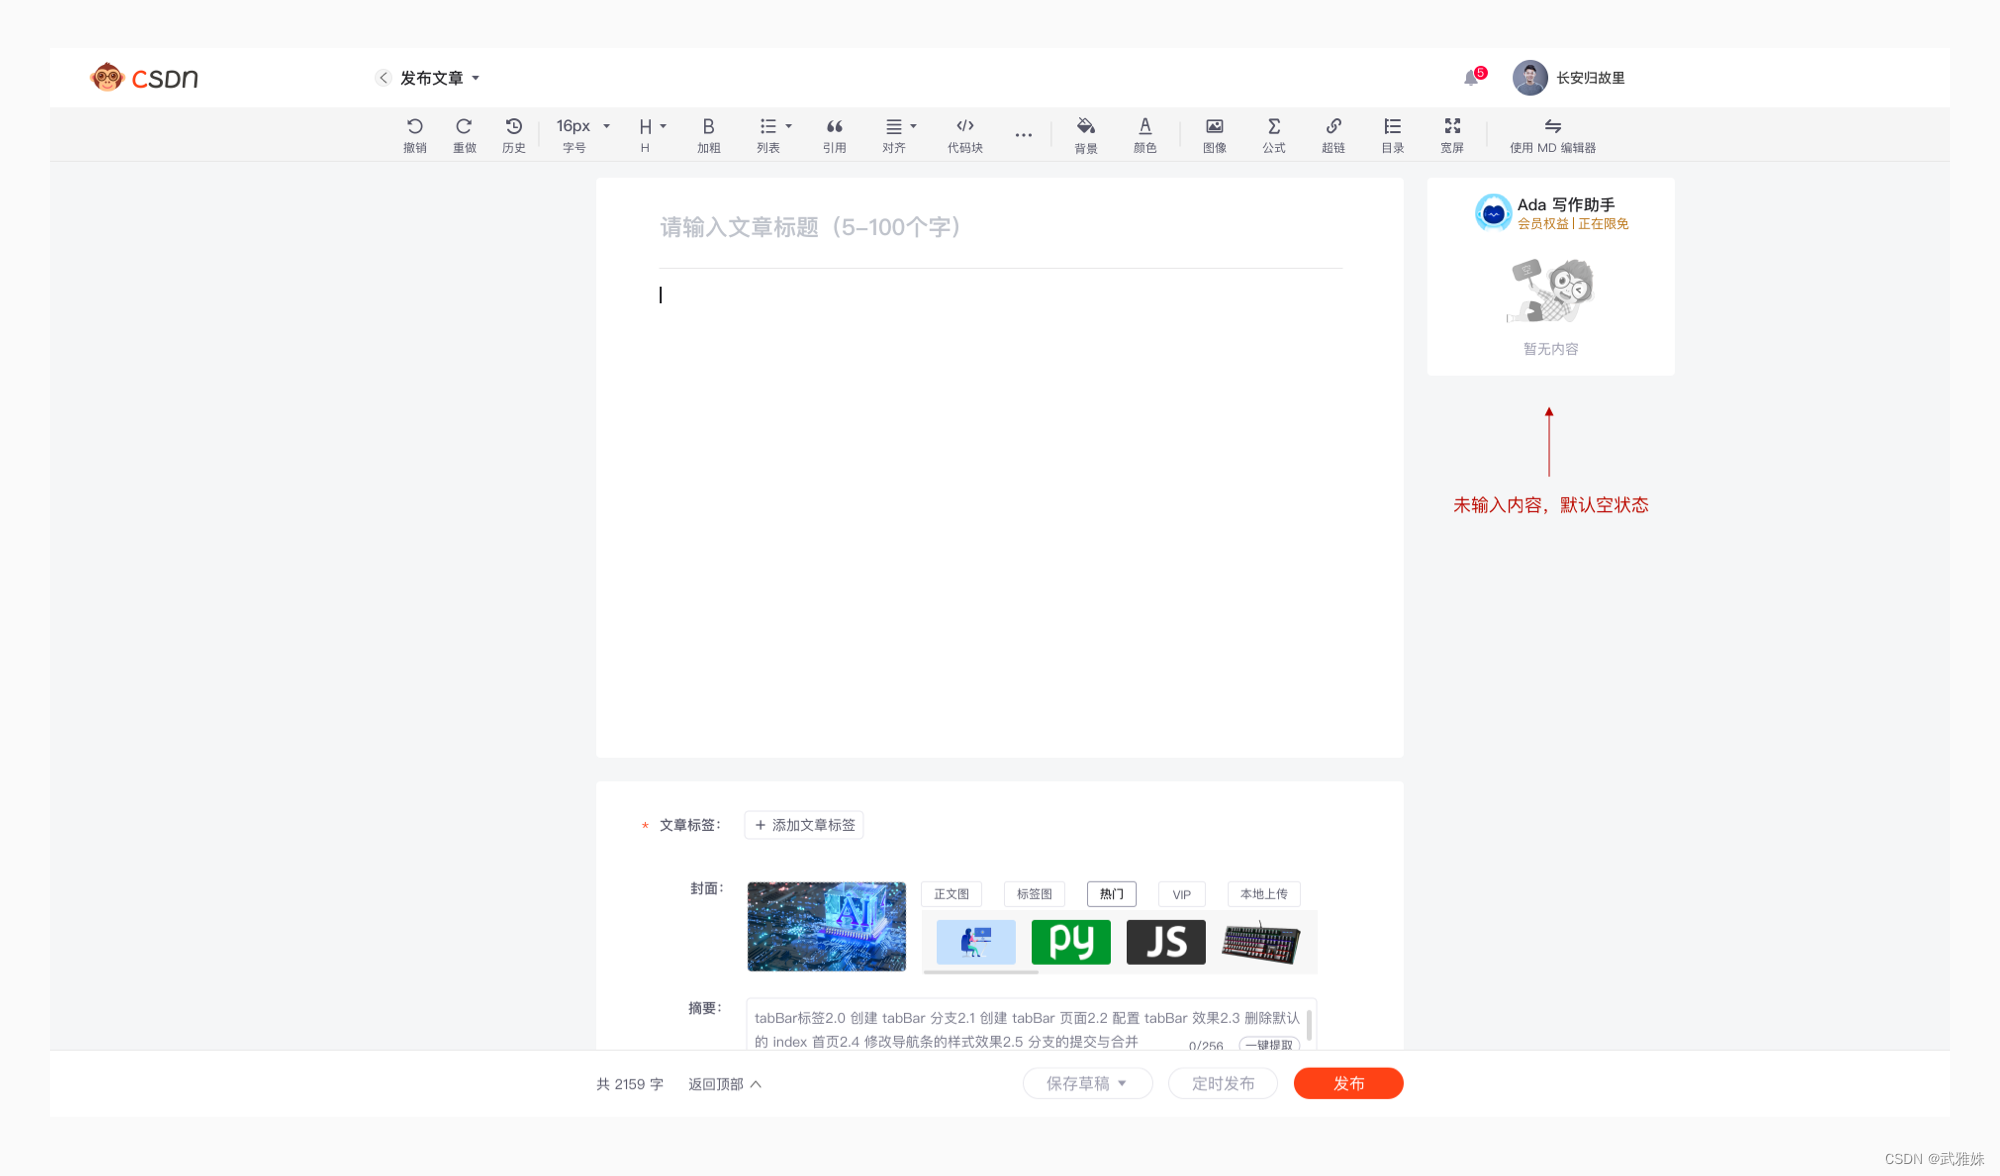
Task: Click the article title input field
Action: (1000, 227)
